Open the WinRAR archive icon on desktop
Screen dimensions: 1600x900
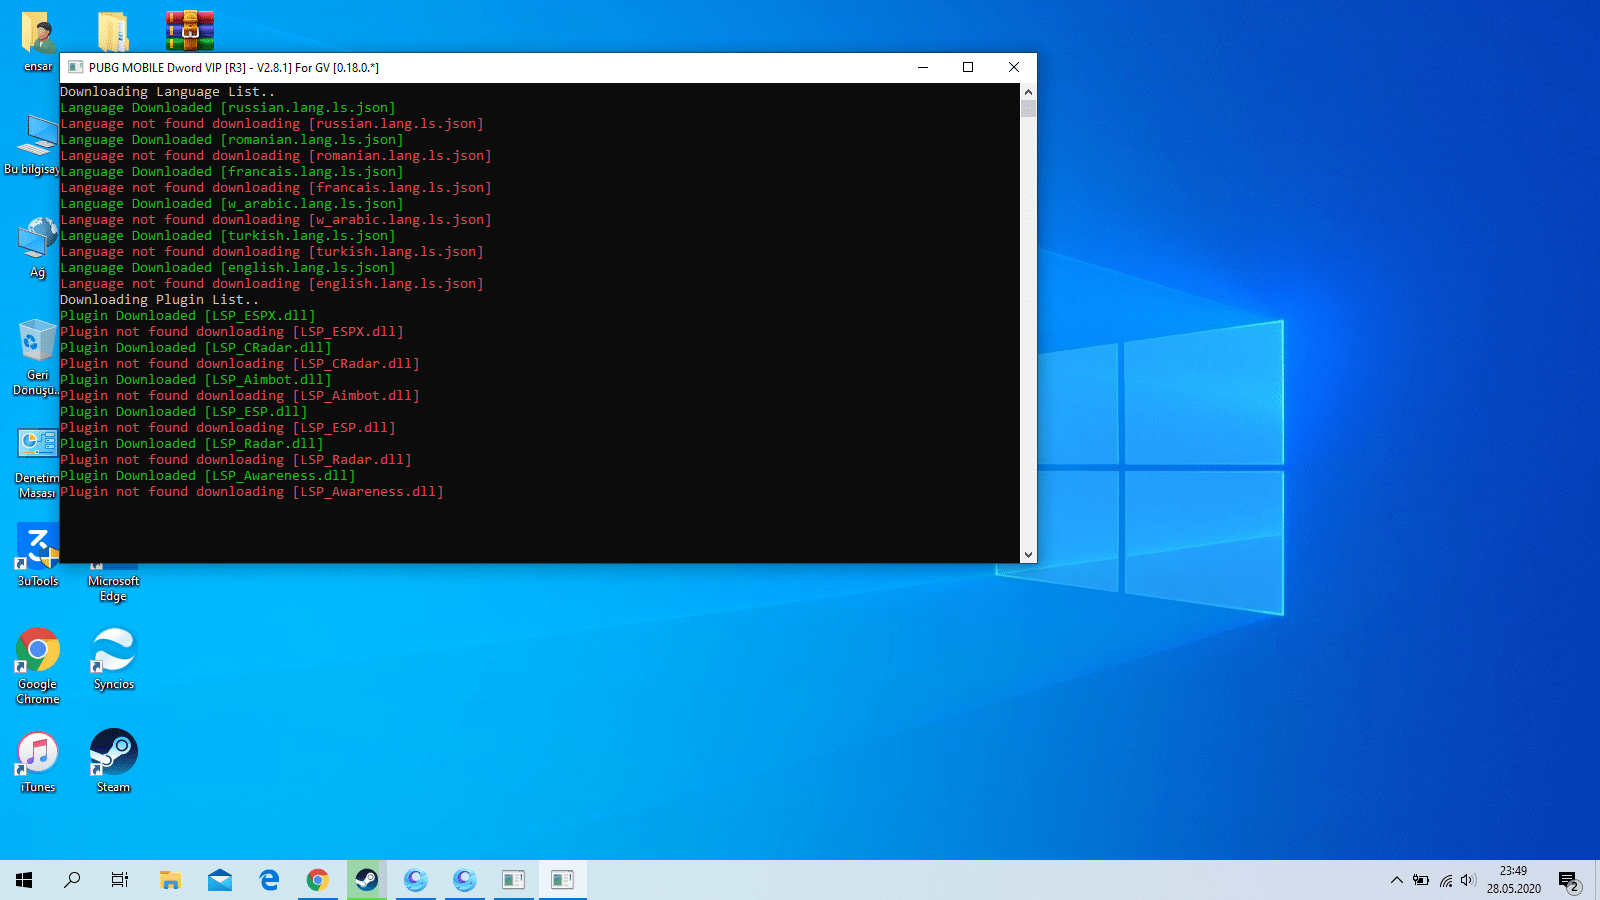pyautogui.click(x=190, y=31)
